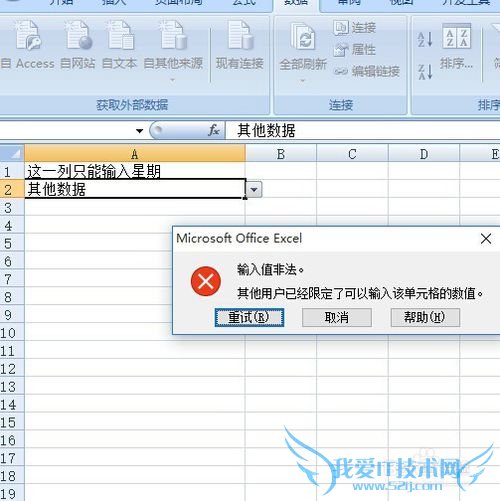Select column B header
500x501 pixels.
(281, 154)
